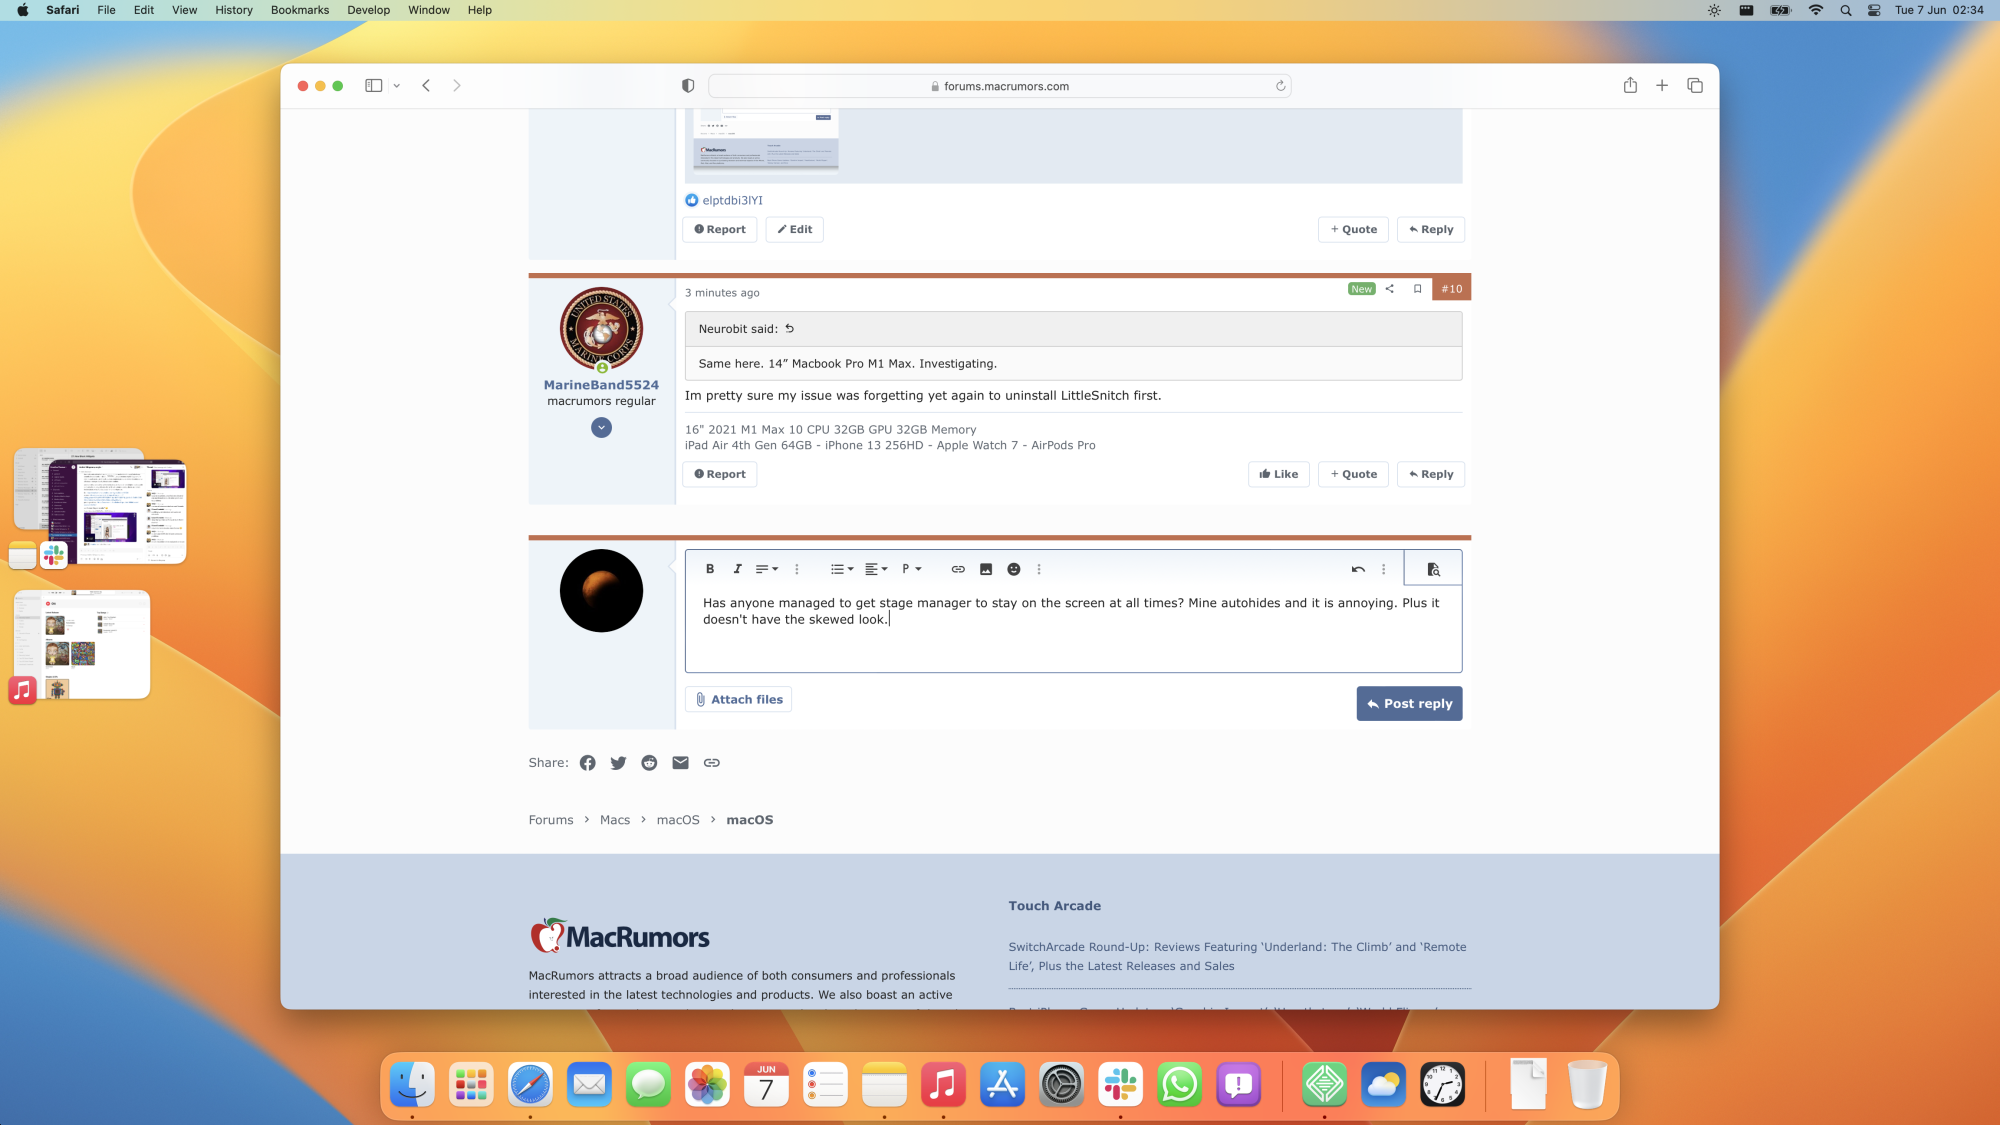Insert an image using the editor image icon

tap(986, 569)
